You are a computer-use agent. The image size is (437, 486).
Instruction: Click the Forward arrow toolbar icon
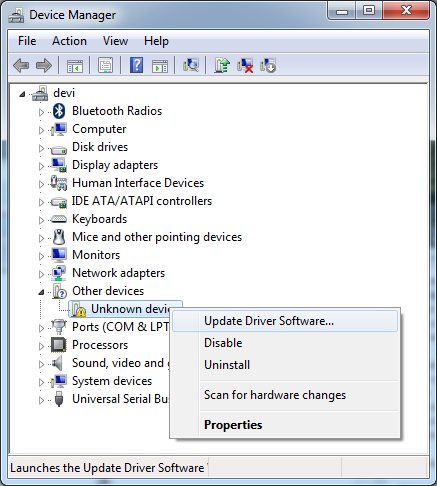pos(44,65)
